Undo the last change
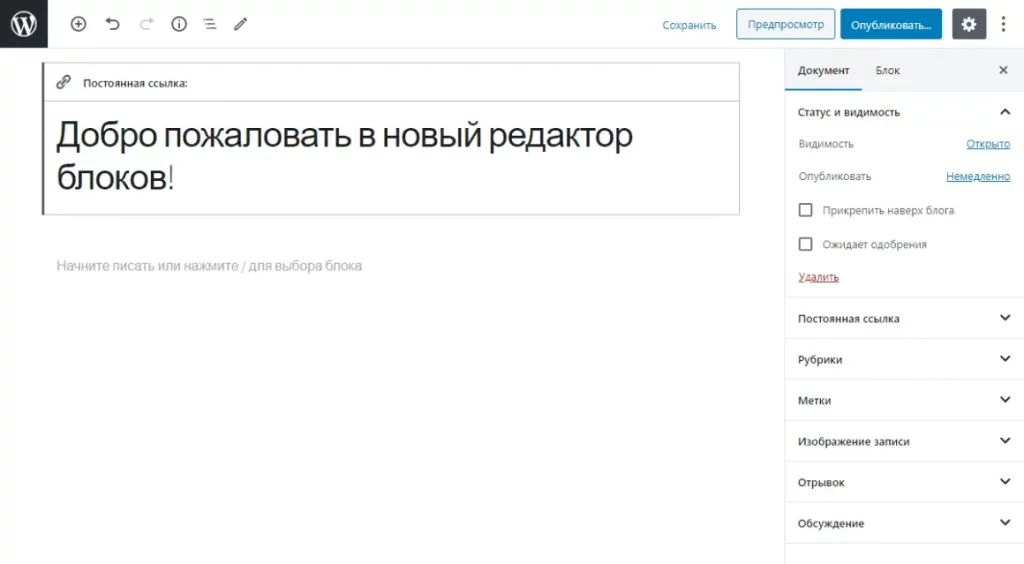This screenshot has height=564, width=1024. click(112, 24)
